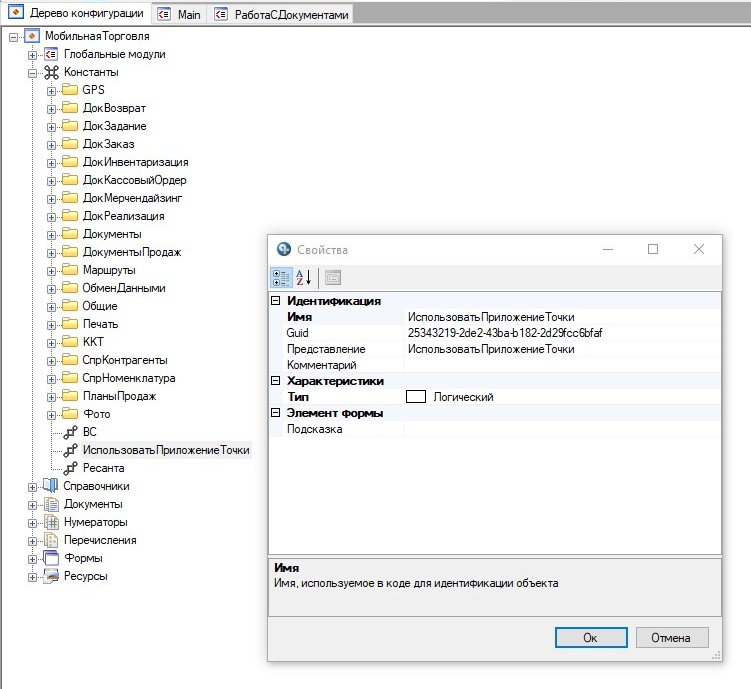The image size is (751, 689).
Task: Collapse the Элемент формы property group
Action: (x=276, y=413)
